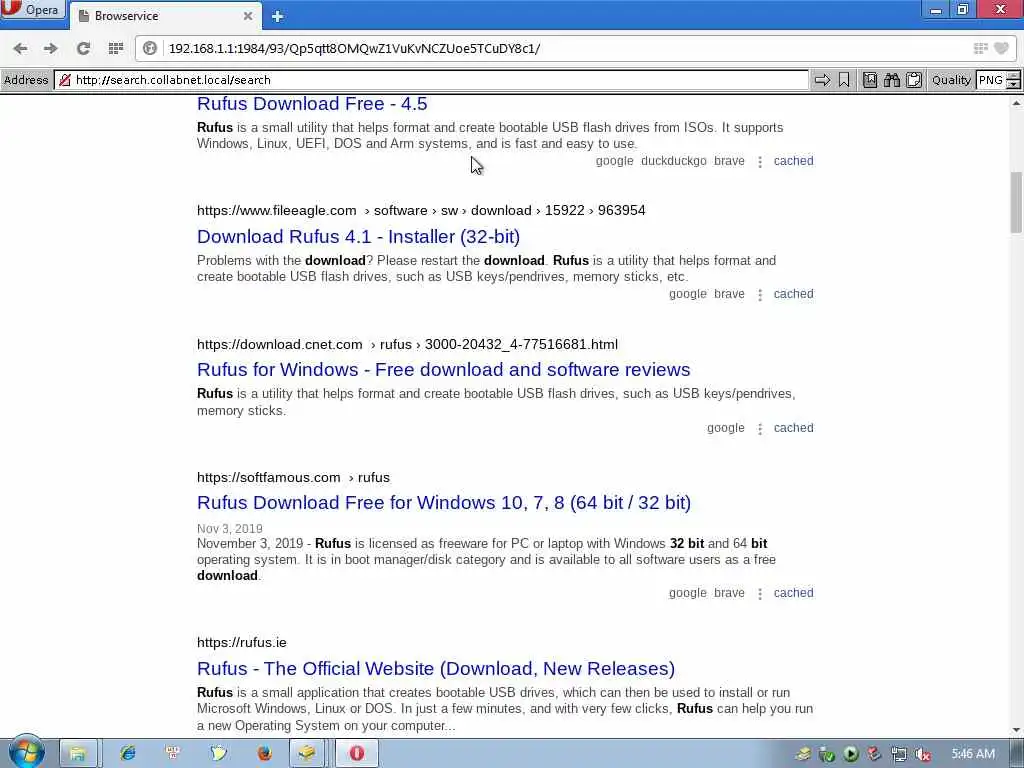This screenshot has width=1024, height=768.
Task: Go forward using Opera's forward arrow
Action: click(x=50, y=48)
